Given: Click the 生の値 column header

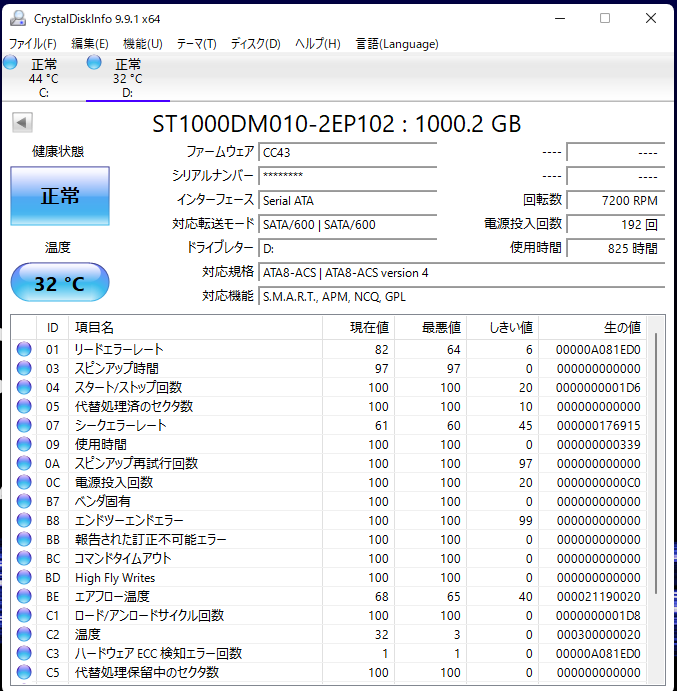Looking at the screenshot, I should (592, 327).
